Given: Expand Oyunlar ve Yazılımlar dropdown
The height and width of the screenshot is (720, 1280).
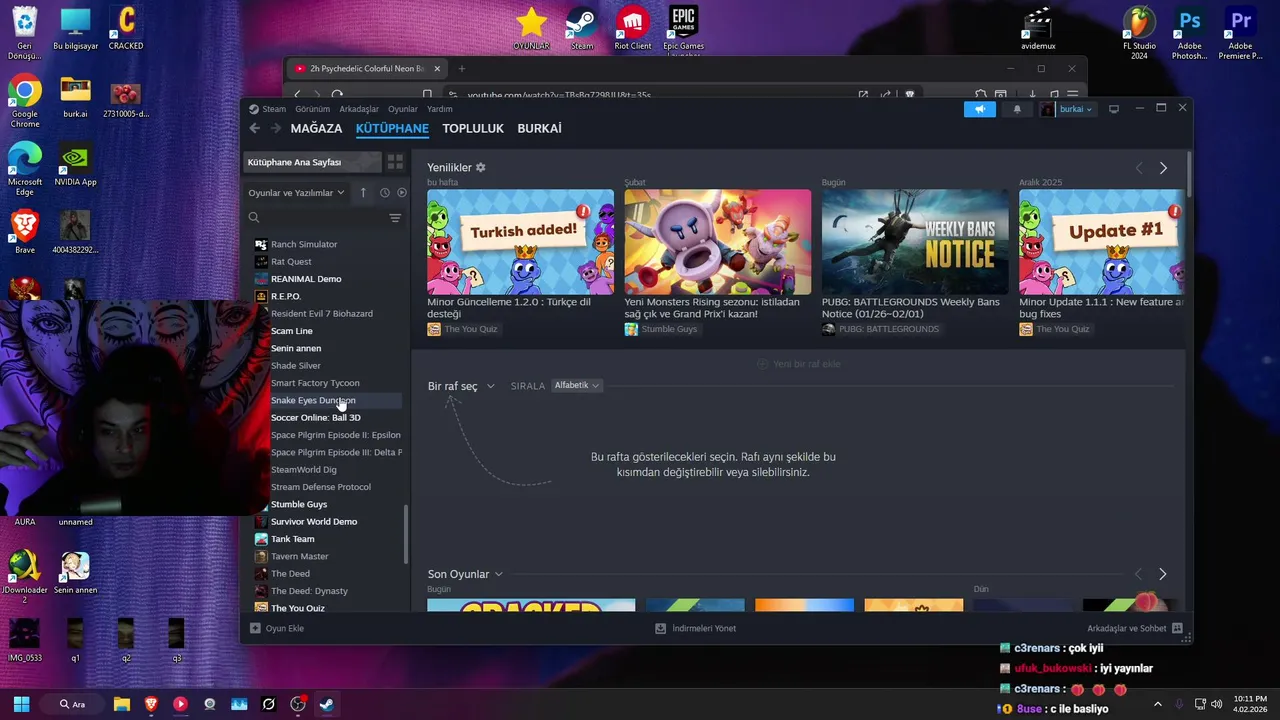Looking at the screenshot, I should (296, 192).
